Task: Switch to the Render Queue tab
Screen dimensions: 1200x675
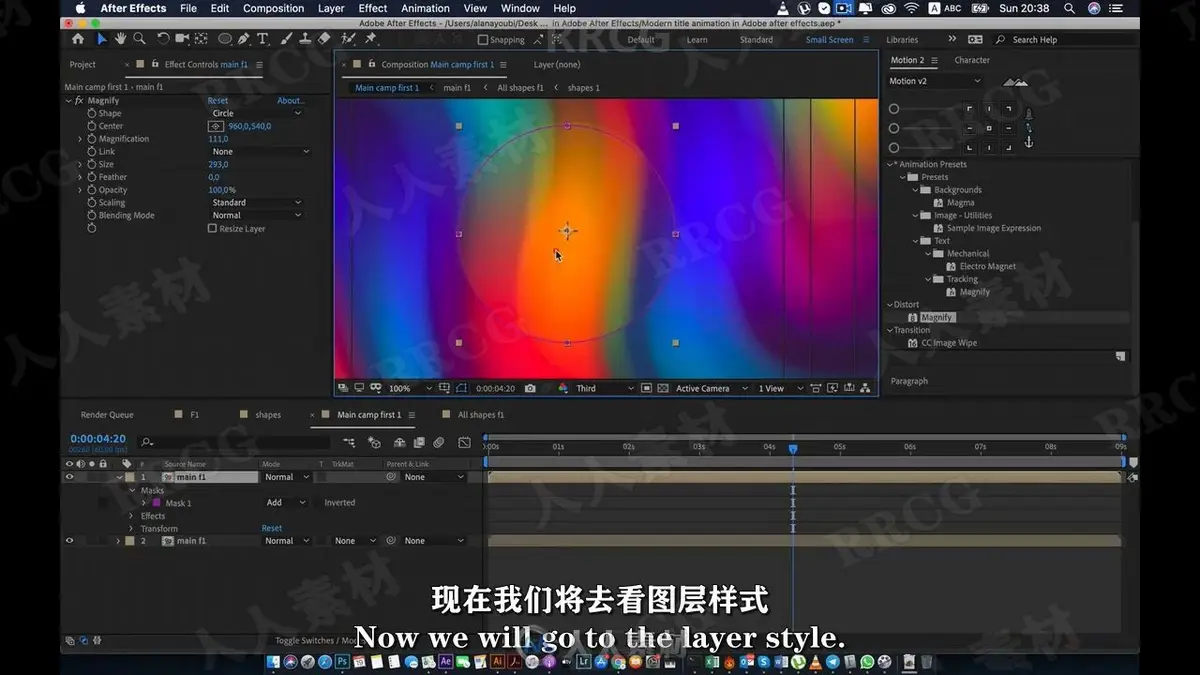Action: [107, 415]
